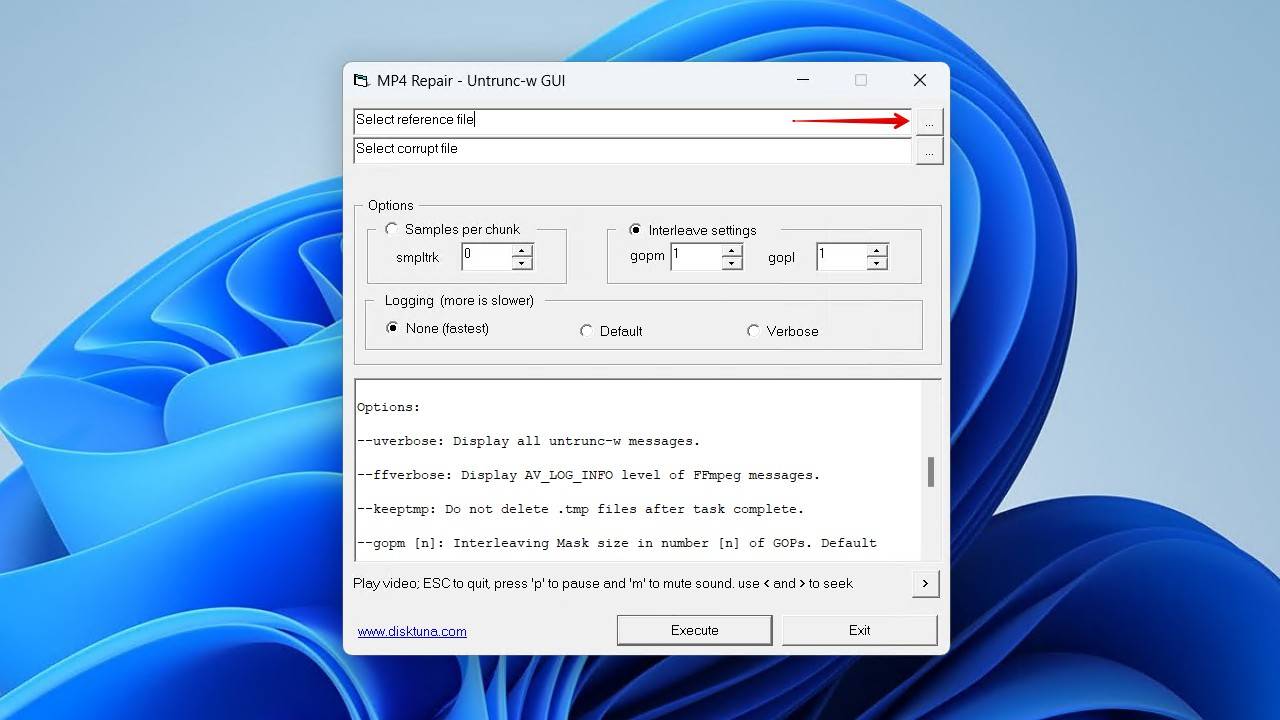Viewport: 1280px width, 720px height.
Task: Click the Exit button
Action: [860, 630]
